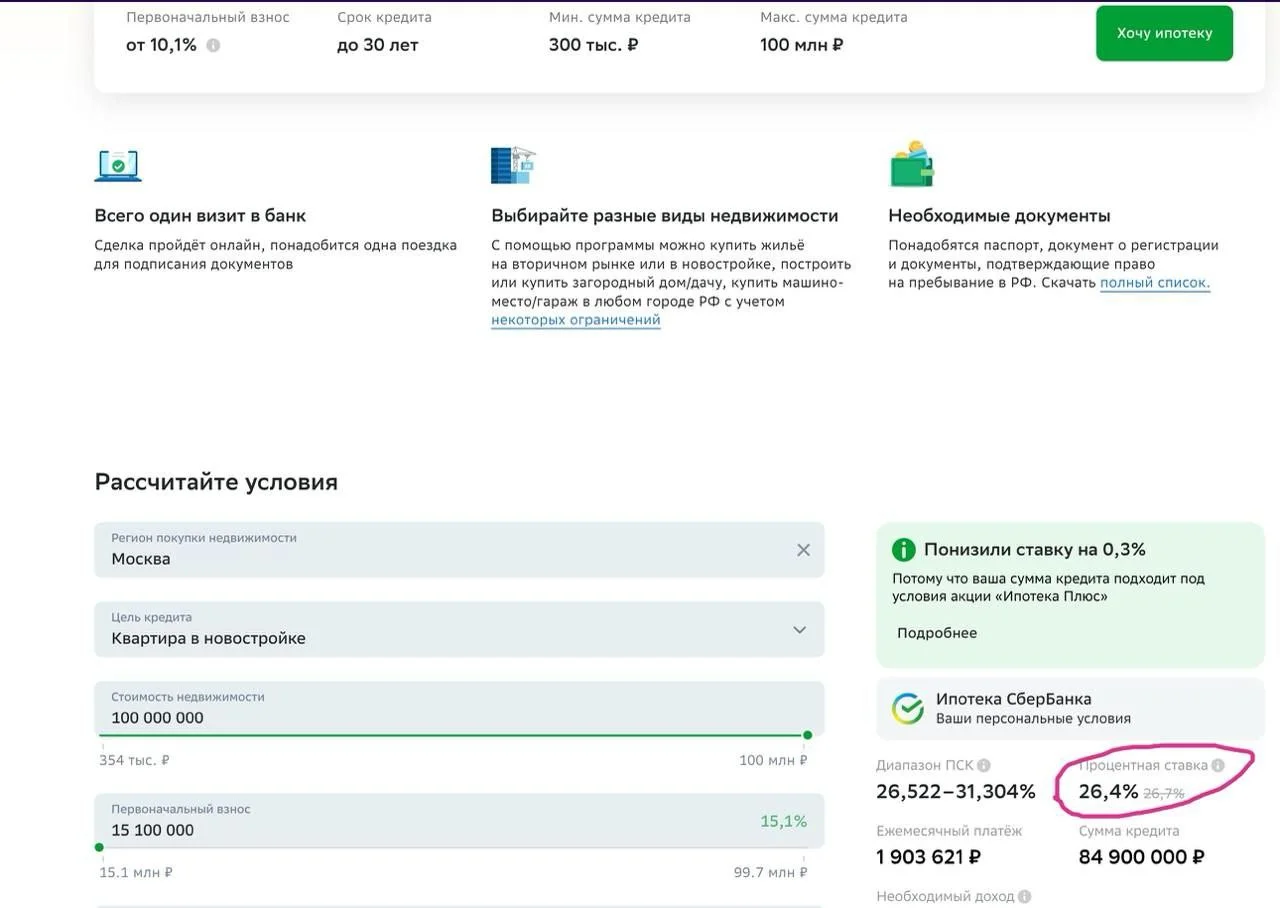This screenshot has height=908, width=1280.
Task: Click the monthly payment value '1 903 621 ₽'
Action: [928, 857]
